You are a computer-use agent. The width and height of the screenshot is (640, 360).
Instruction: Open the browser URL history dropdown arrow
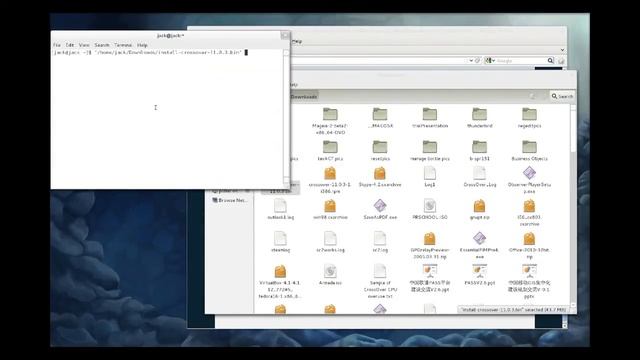pyautogui.click(x=471, y=60)
